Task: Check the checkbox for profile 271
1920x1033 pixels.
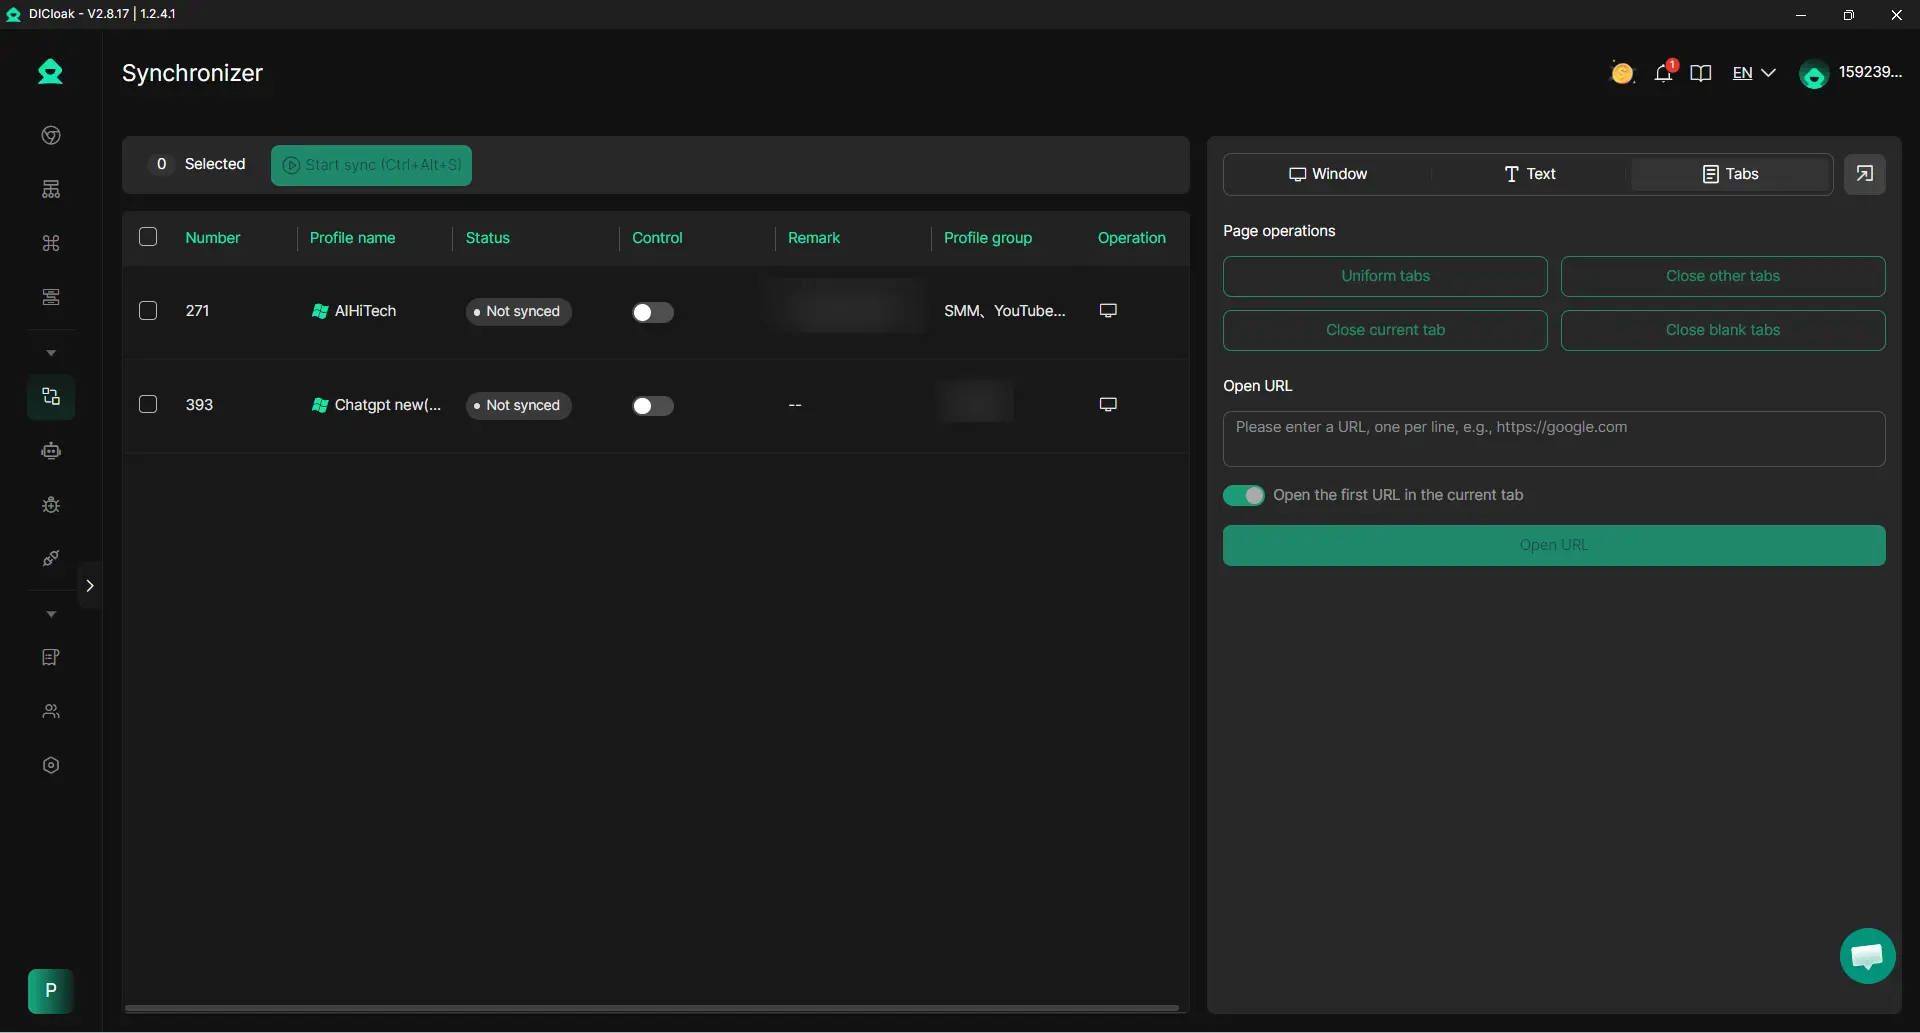Action: click(x=148, y=311)
